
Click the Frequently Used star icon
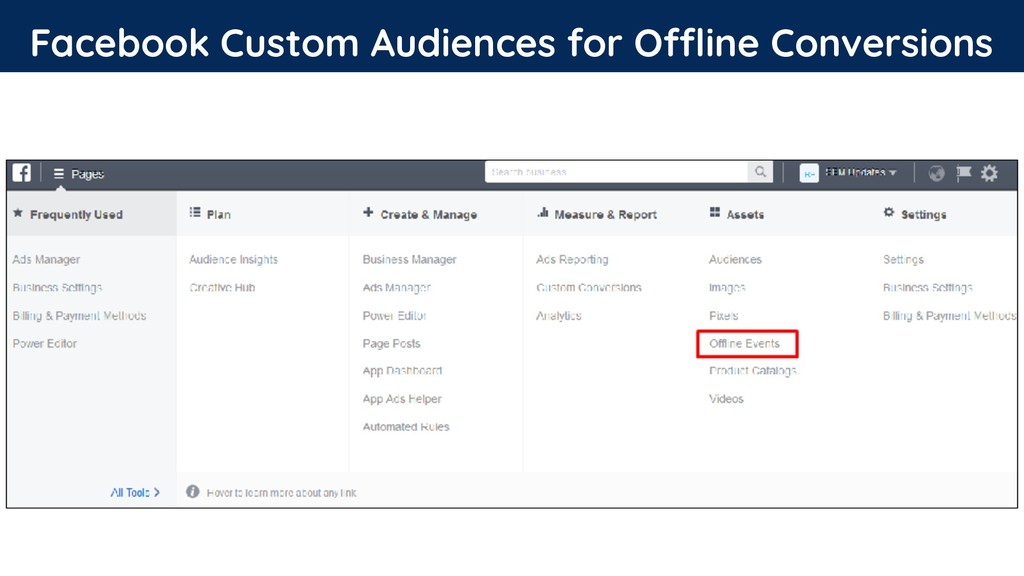18,213
